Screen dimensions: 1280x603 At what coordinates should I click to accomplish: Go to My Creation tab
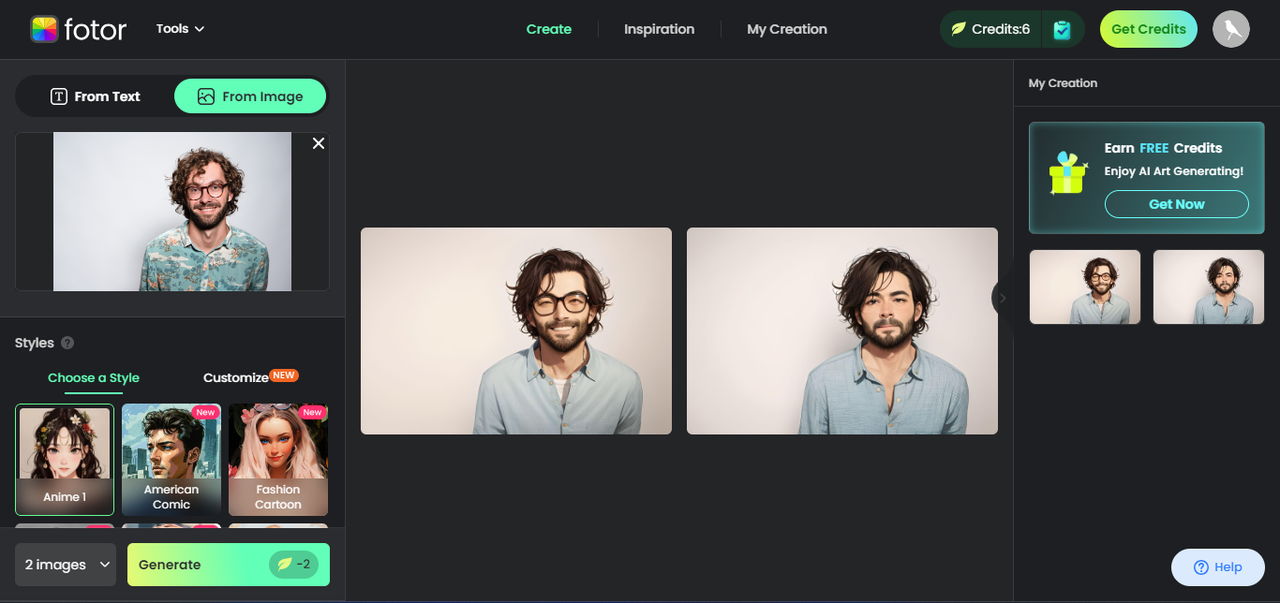787,29
